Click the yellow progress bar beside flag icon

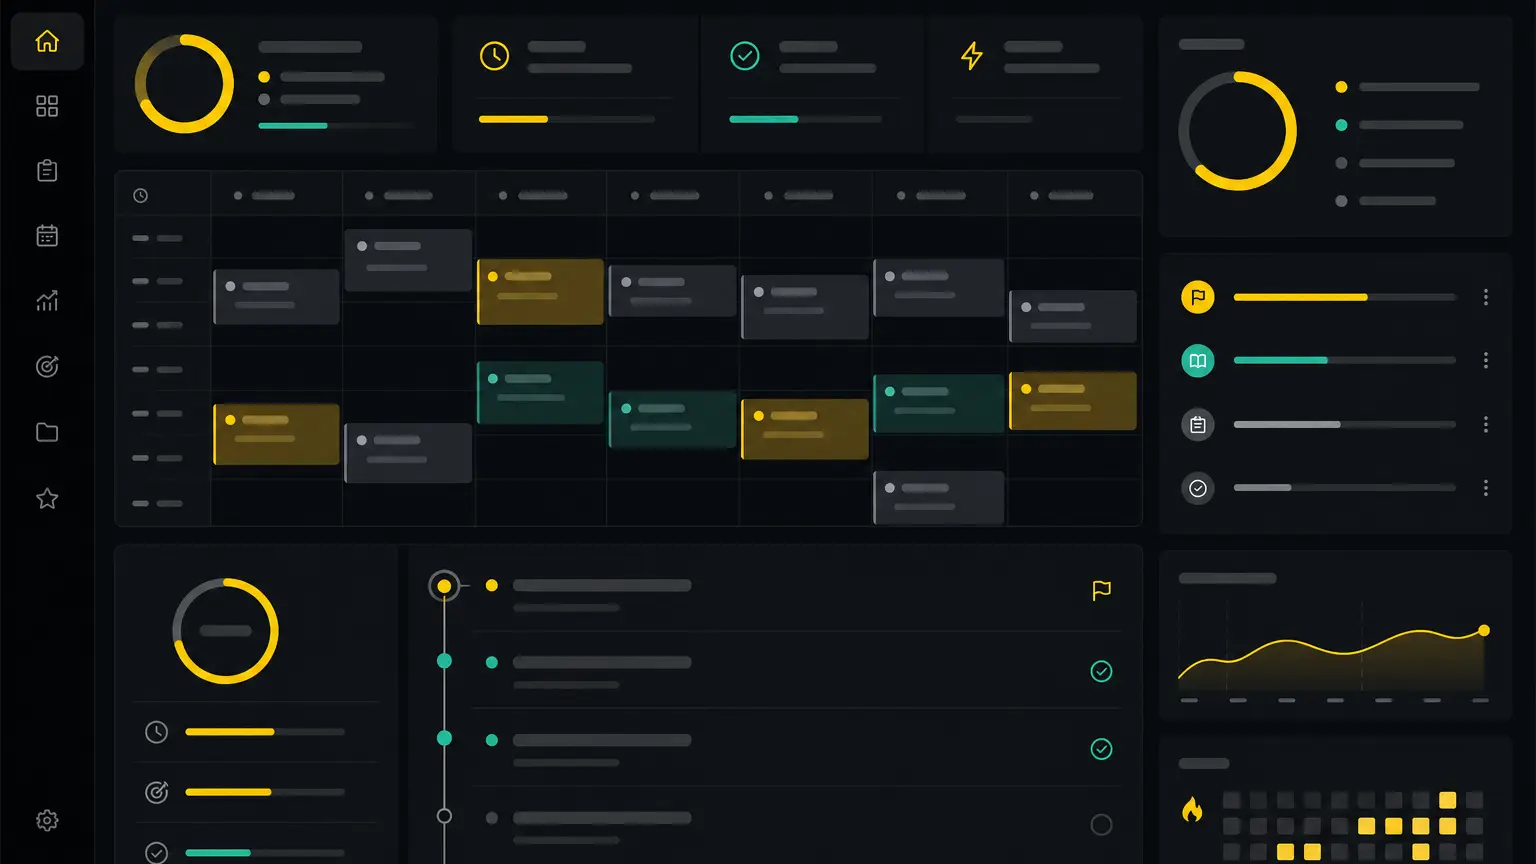1345,297
